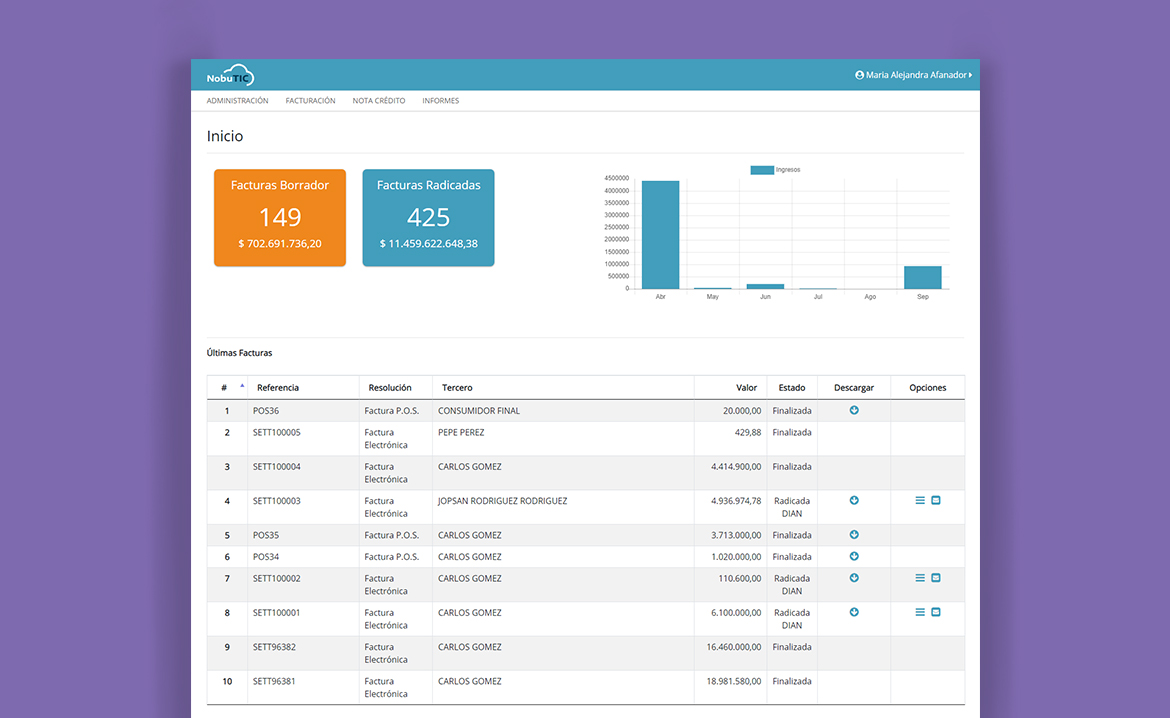This screenshot has height=718, width=1170.
Task: Open the Facturas Radicadas card
Action: coord(428,218)
